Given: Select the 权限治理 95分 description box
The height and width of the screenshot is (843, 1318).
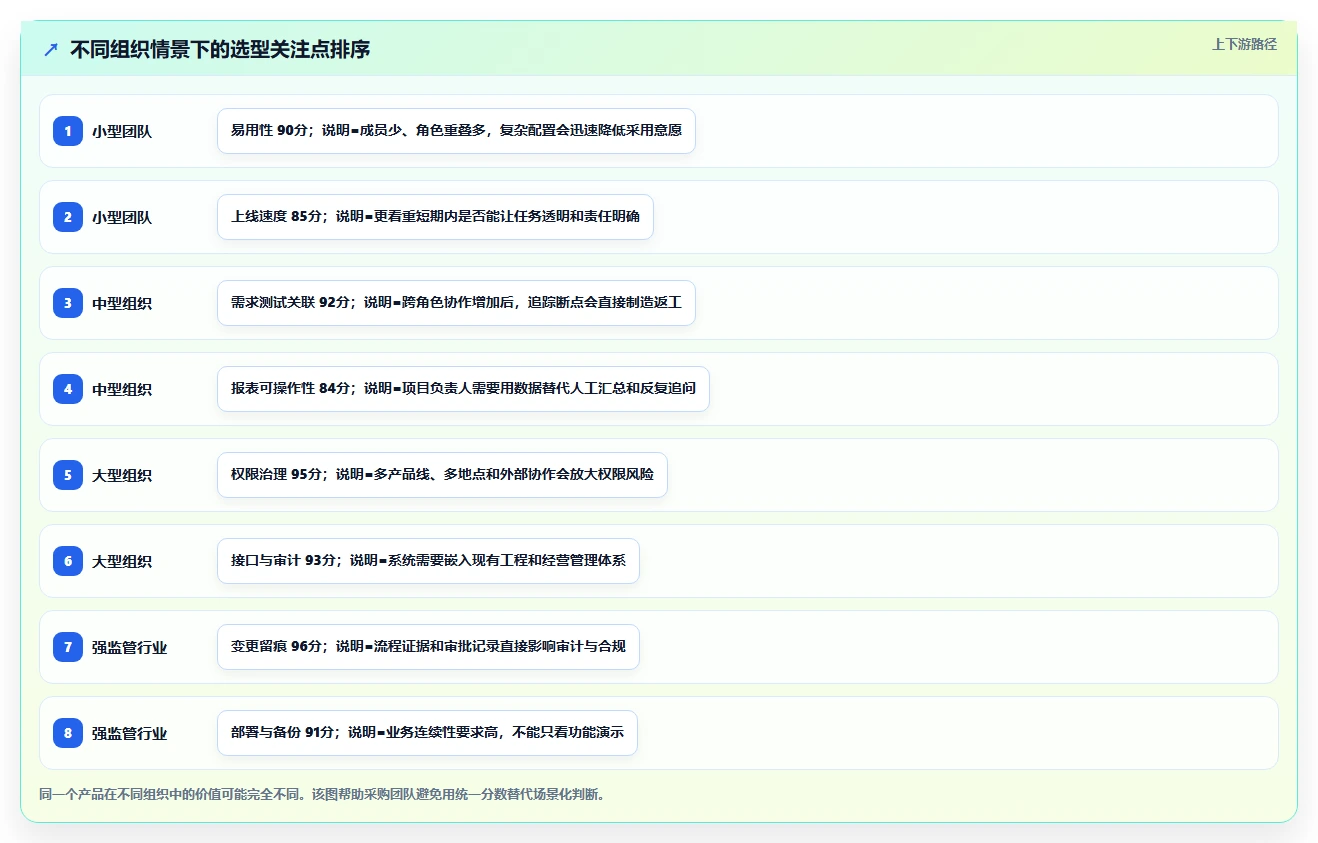Looking at the screenshot, I should click(x=442, y=475).
